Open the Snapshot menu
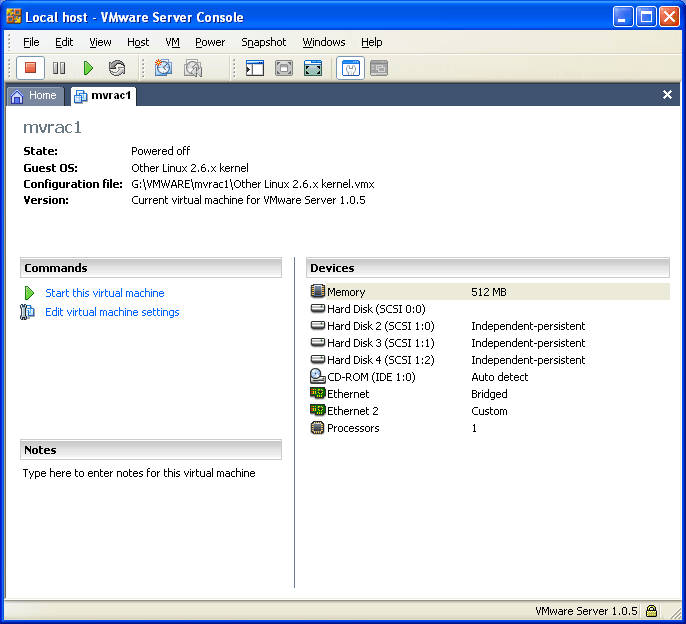This screenshot has width=686, height=624. pyautogui.click(x=263, y=42)
